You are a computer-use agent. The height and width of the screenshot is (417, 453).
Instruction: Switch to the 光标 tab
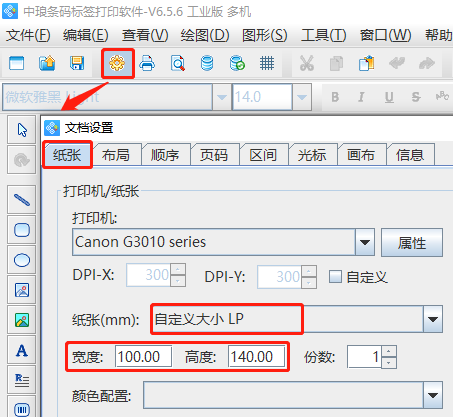(312, 155)
